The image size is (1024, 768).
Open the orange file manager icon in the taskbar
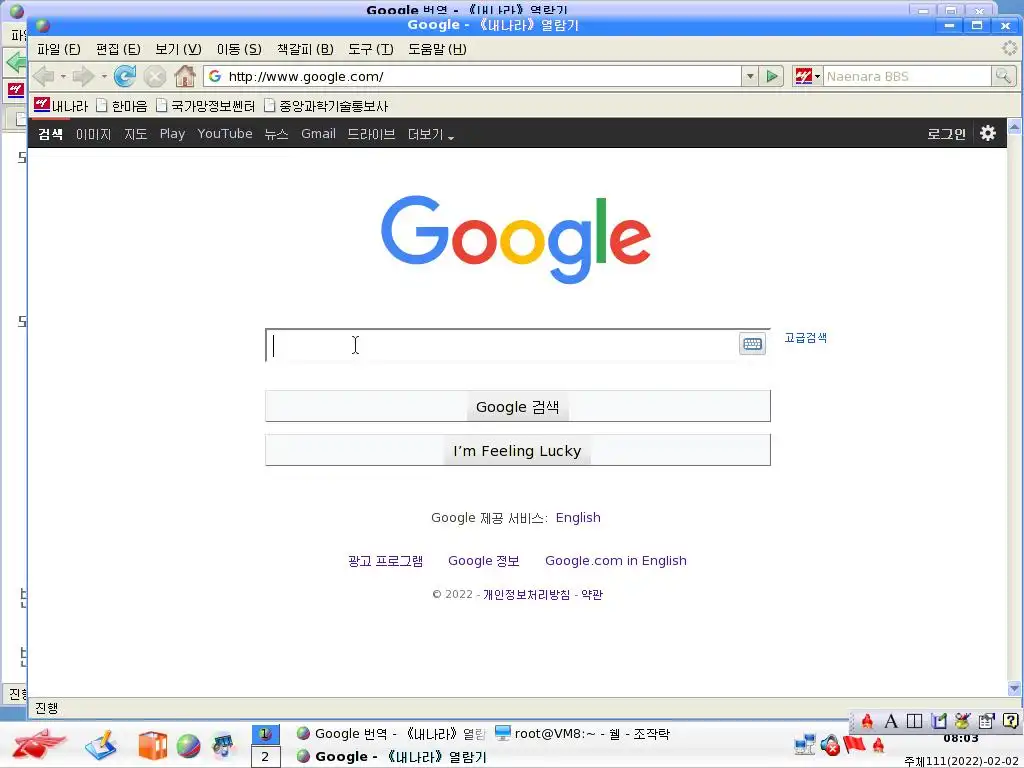coord(153,745)
